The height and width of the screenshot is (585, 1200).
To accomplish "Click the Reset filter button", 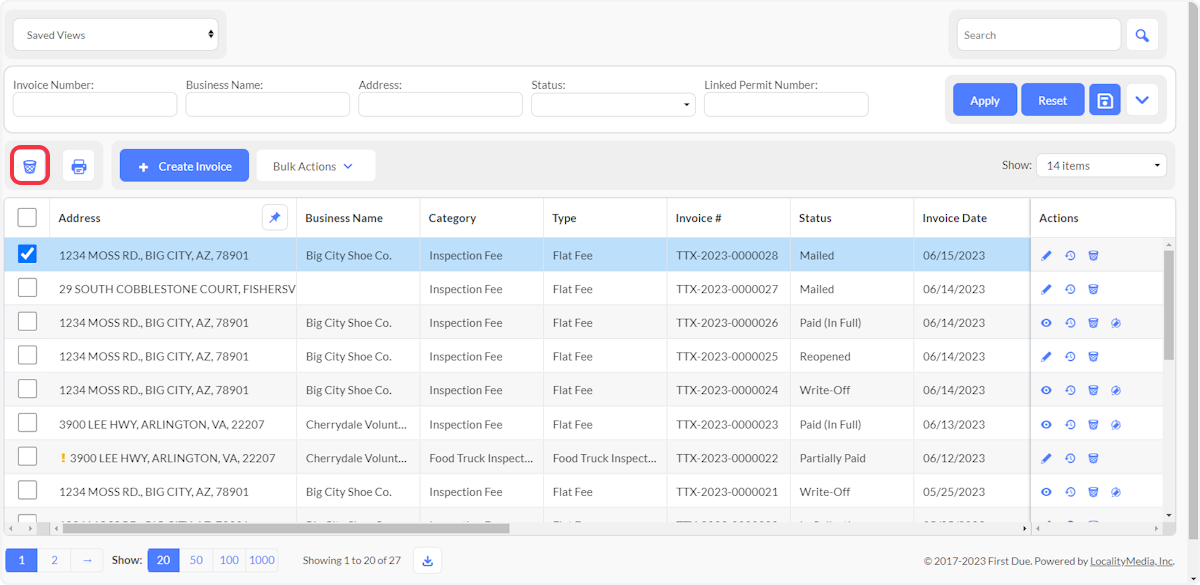I will pos(1053,100).
